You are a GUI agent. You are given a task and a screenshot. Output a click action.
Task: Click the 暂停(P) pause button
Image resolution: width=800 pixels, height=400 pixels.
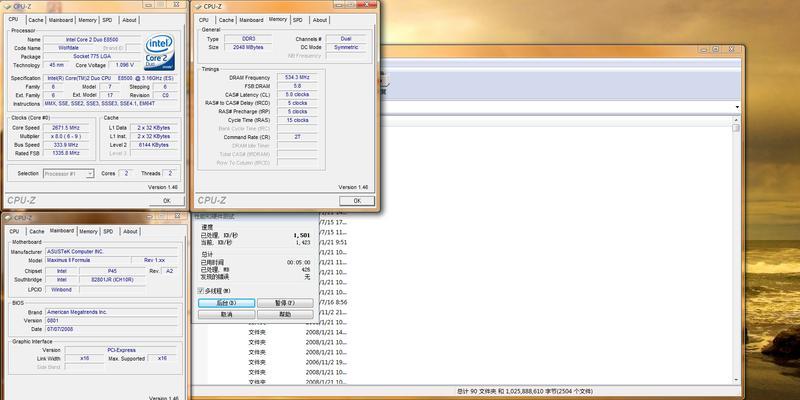click(285, 303)
